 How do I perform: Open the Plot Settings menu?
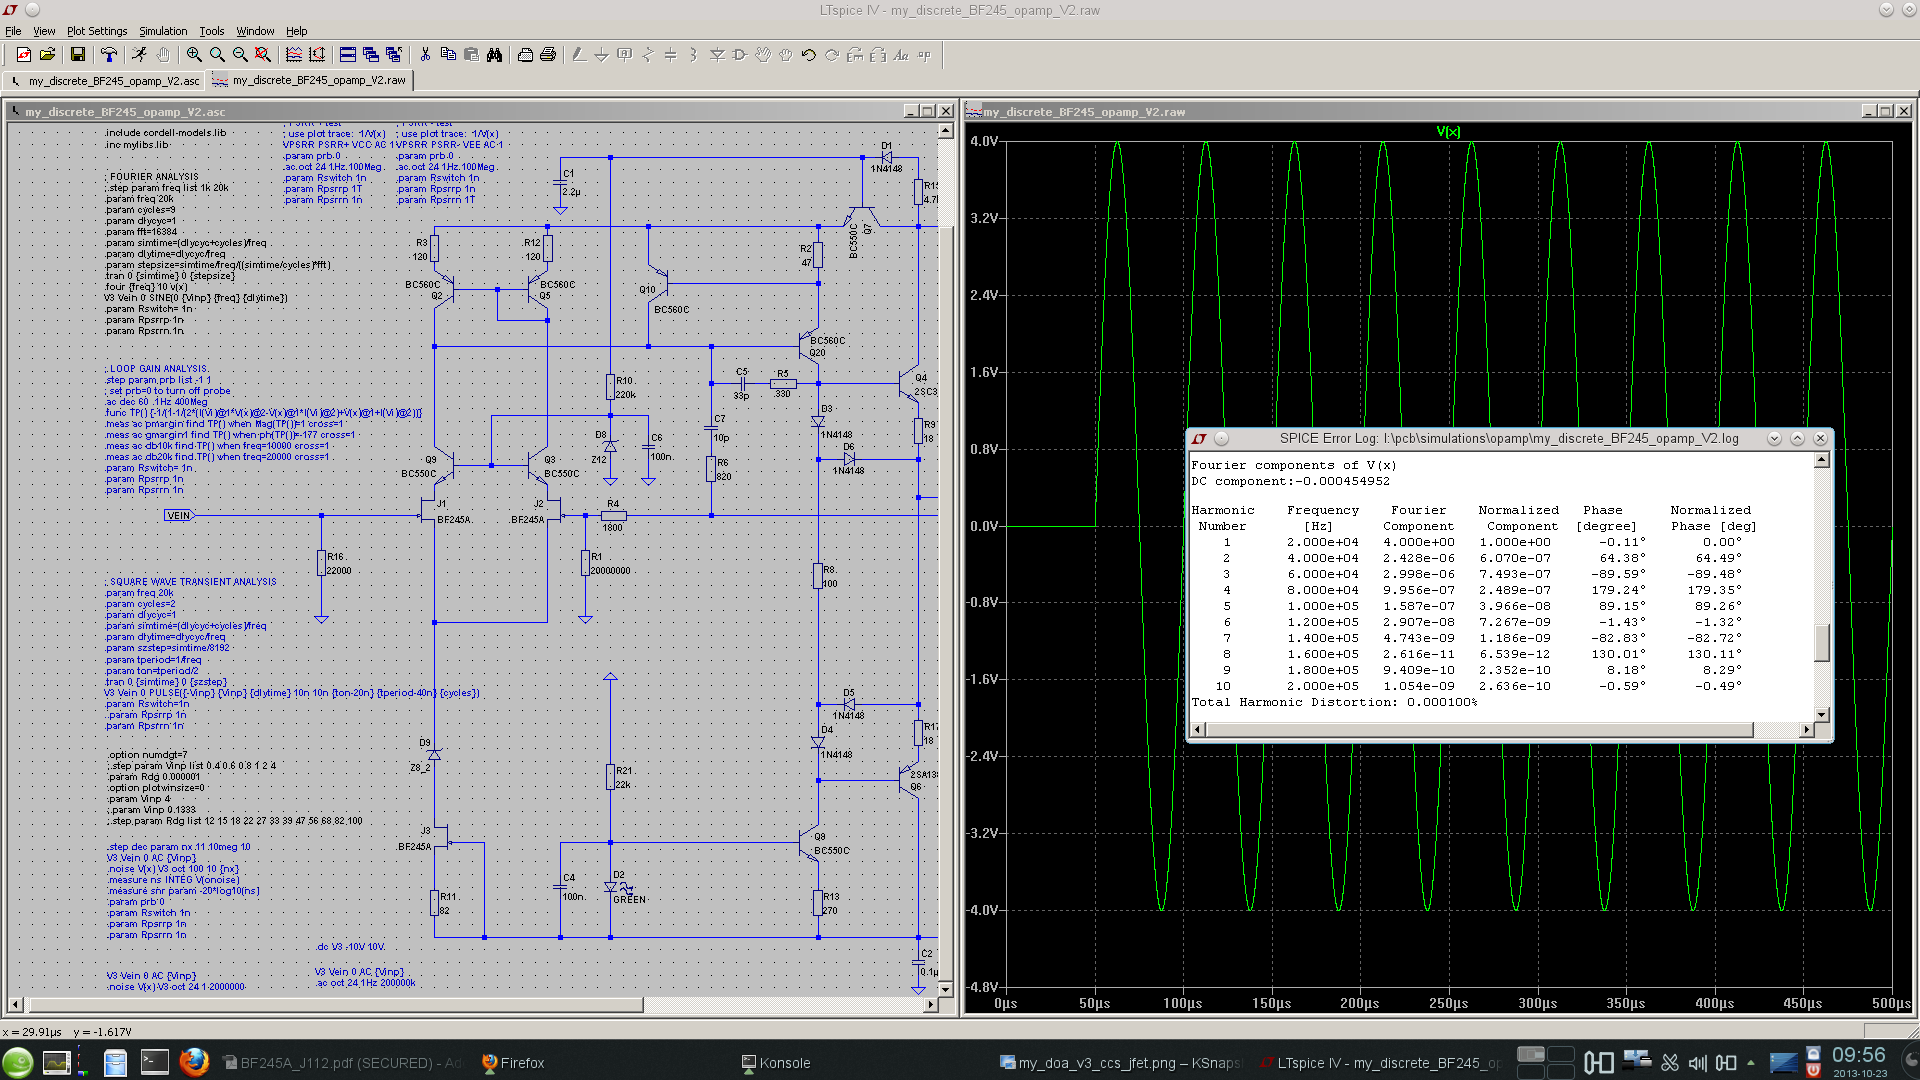point(97,31)
